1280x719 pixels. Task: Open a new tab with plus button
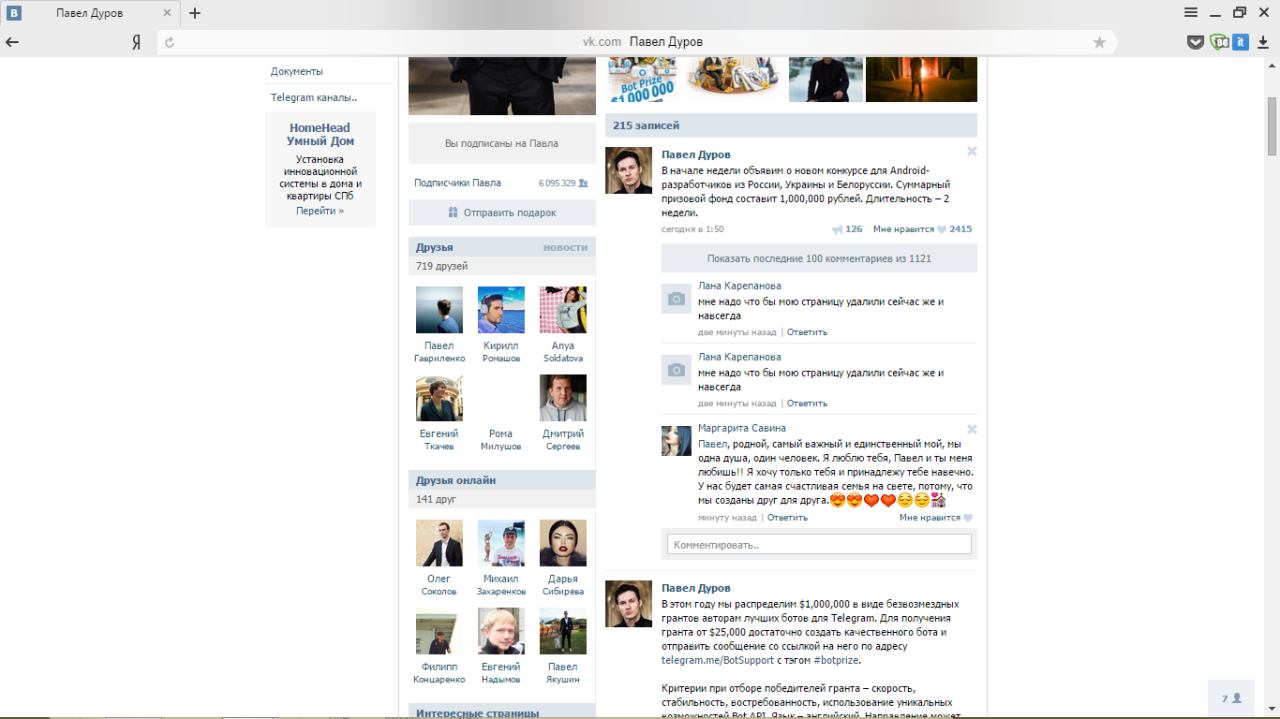click(195, 13)
